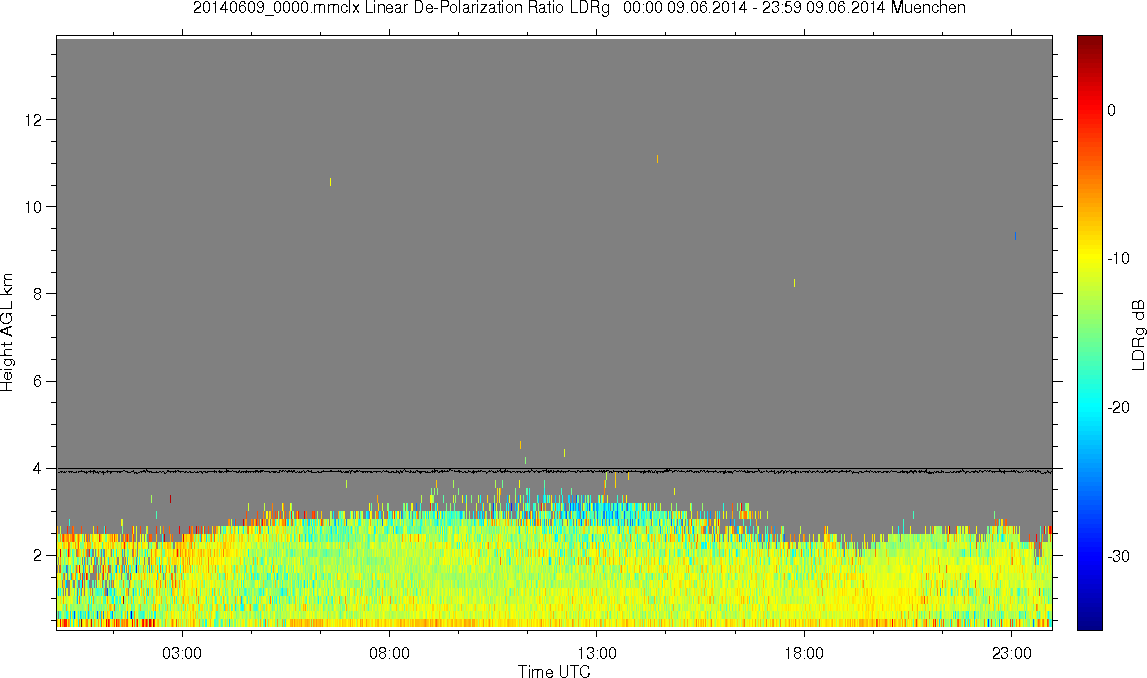
Task: Click the height tick label 10
Action: pos(32,207)
